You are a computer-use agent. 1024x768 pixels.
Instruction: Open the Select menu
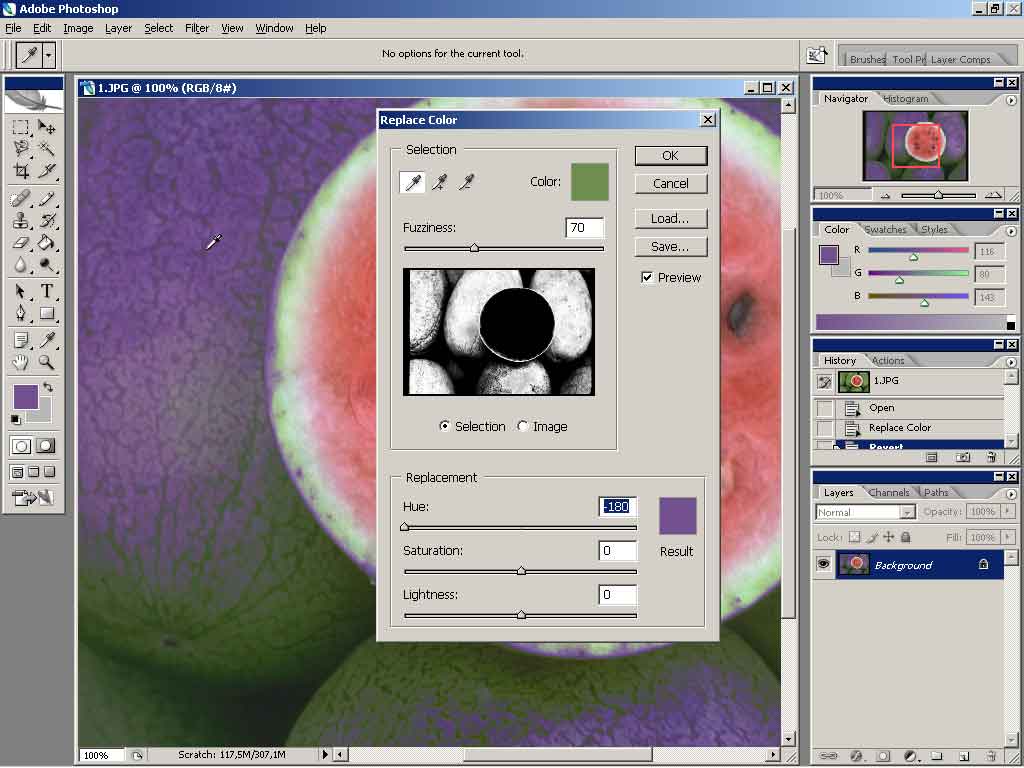click(x=159, y=28)
